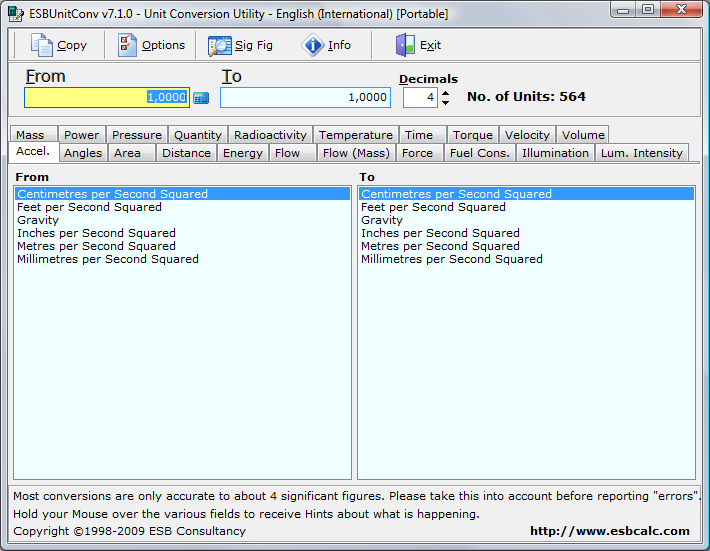Select the Temperature tab
The width and height of the screenshot is (710, 551).
pyautogui.click(x=355, y=134)
